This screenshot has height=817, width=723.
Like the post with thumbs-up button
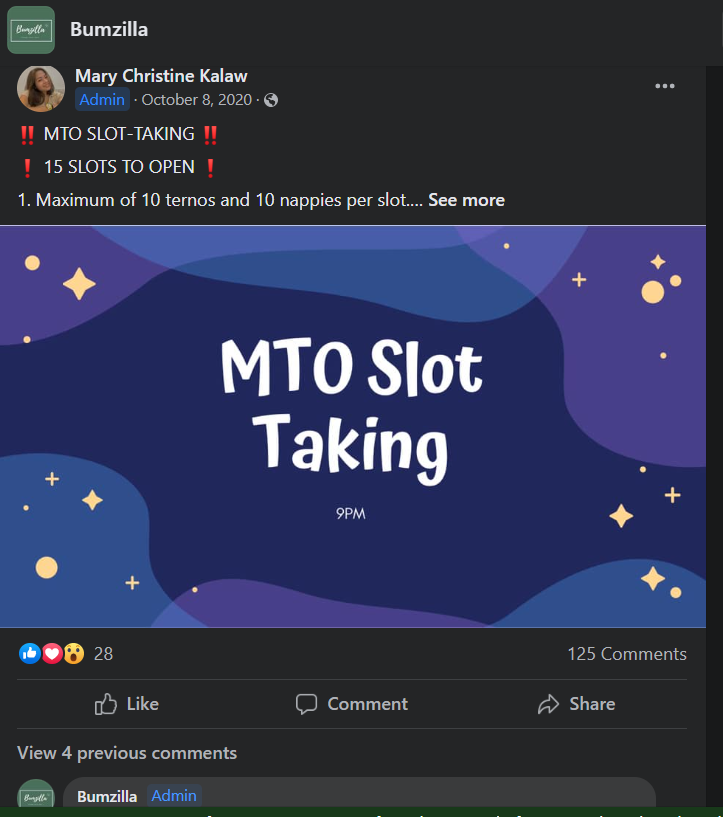coord(126,704)
